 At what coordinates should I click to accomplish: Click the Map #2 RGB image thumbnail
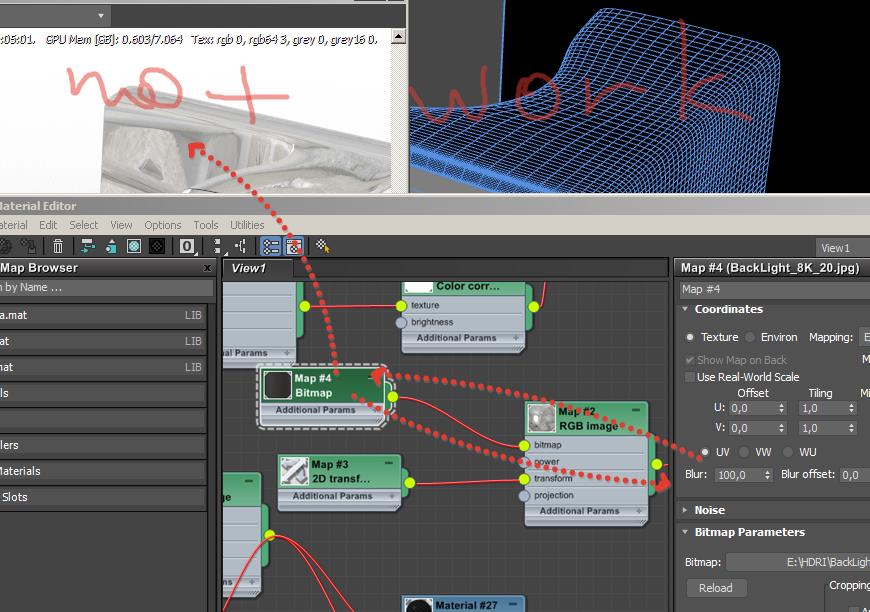[542, 418]
